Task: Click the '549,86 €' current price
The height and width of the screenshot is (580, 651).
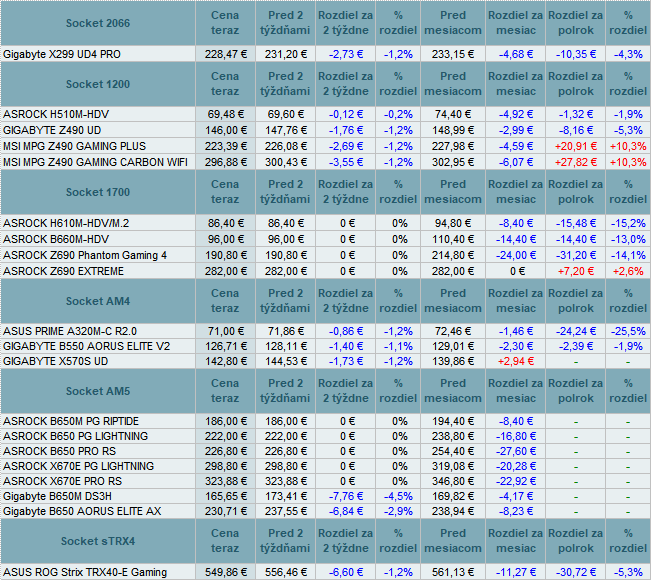Action: [226, 573]
